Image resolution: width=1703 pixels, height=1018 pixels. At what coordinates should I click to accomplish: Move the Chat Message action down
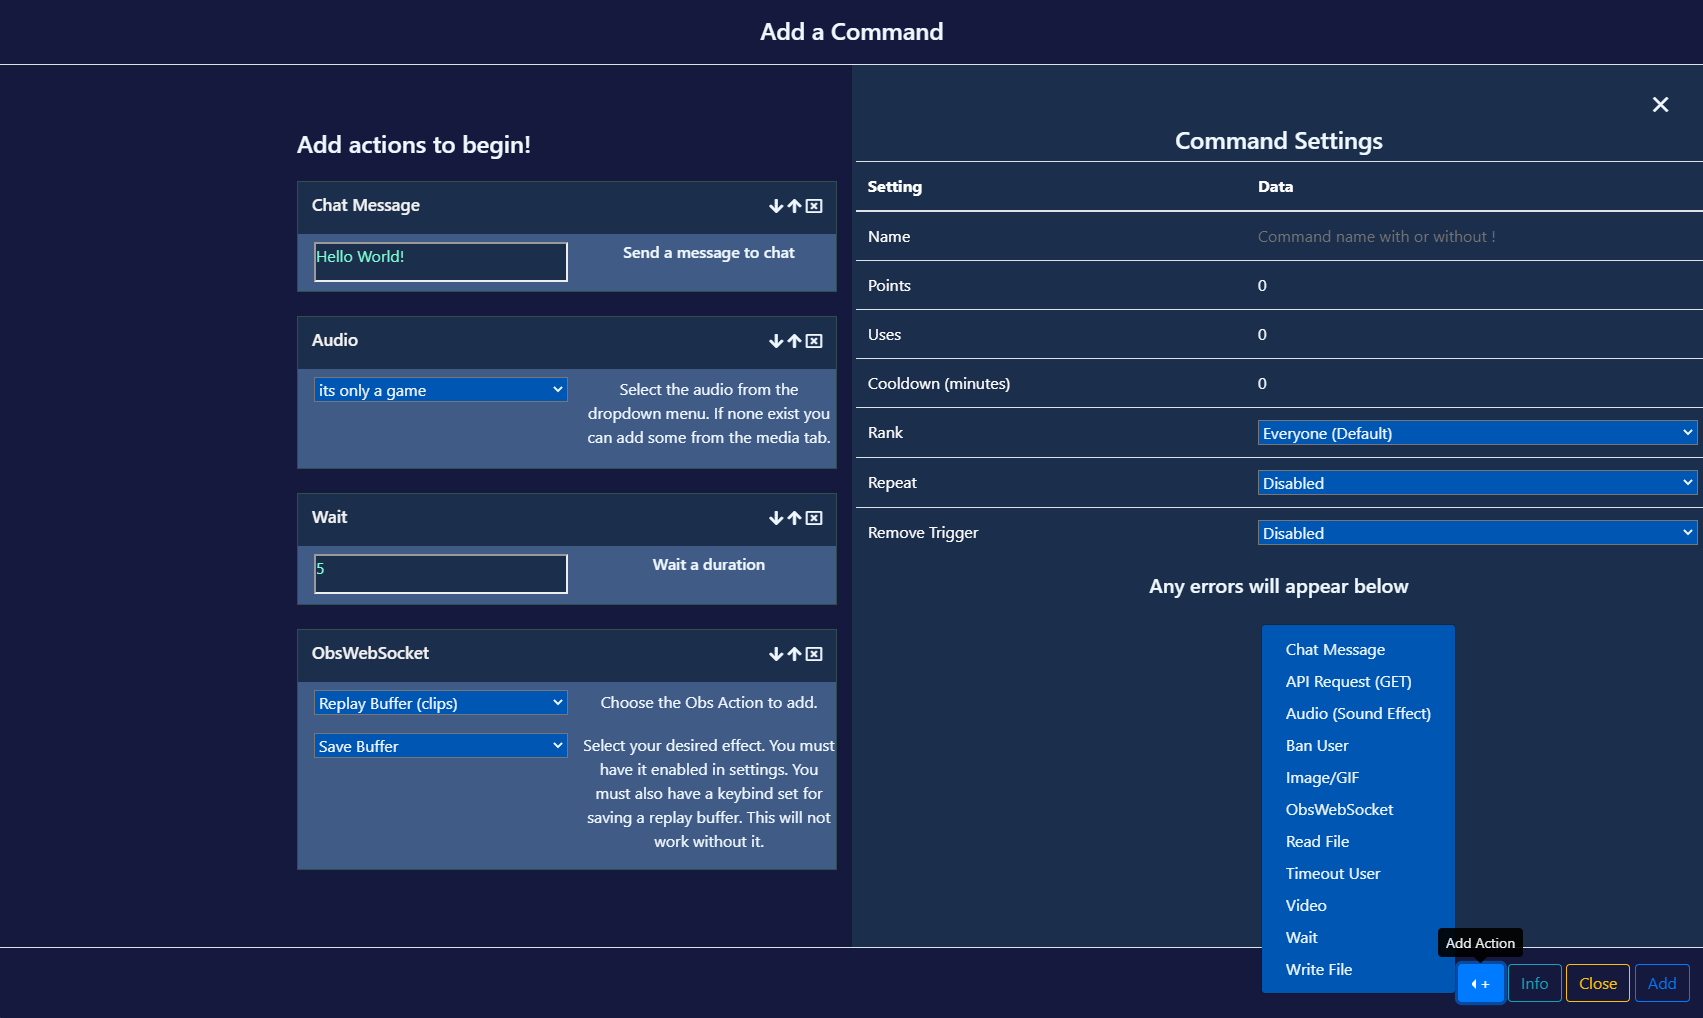(776, 206)
